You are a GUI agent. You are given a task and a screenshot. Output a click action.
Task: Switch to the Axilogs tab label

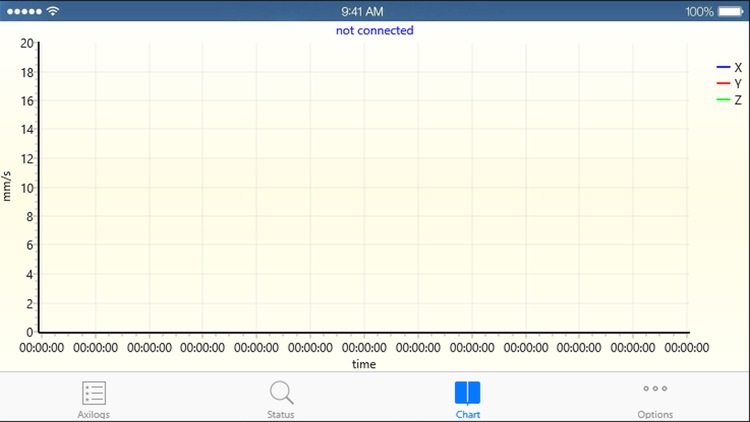click(94, 414)
